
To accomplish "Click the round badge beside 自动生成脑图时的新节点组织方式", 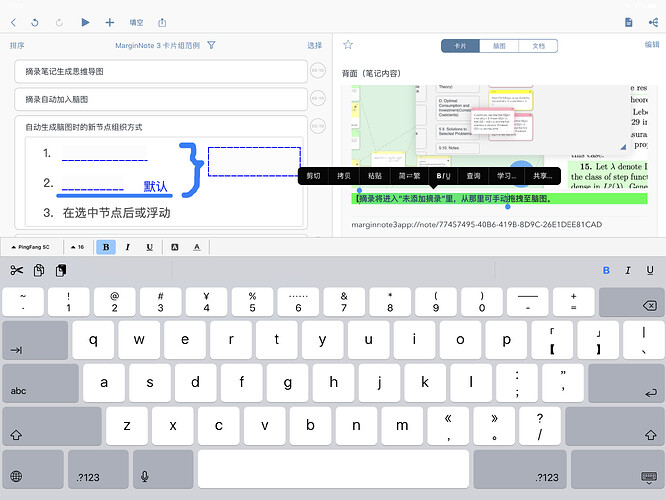I will 318,126.
